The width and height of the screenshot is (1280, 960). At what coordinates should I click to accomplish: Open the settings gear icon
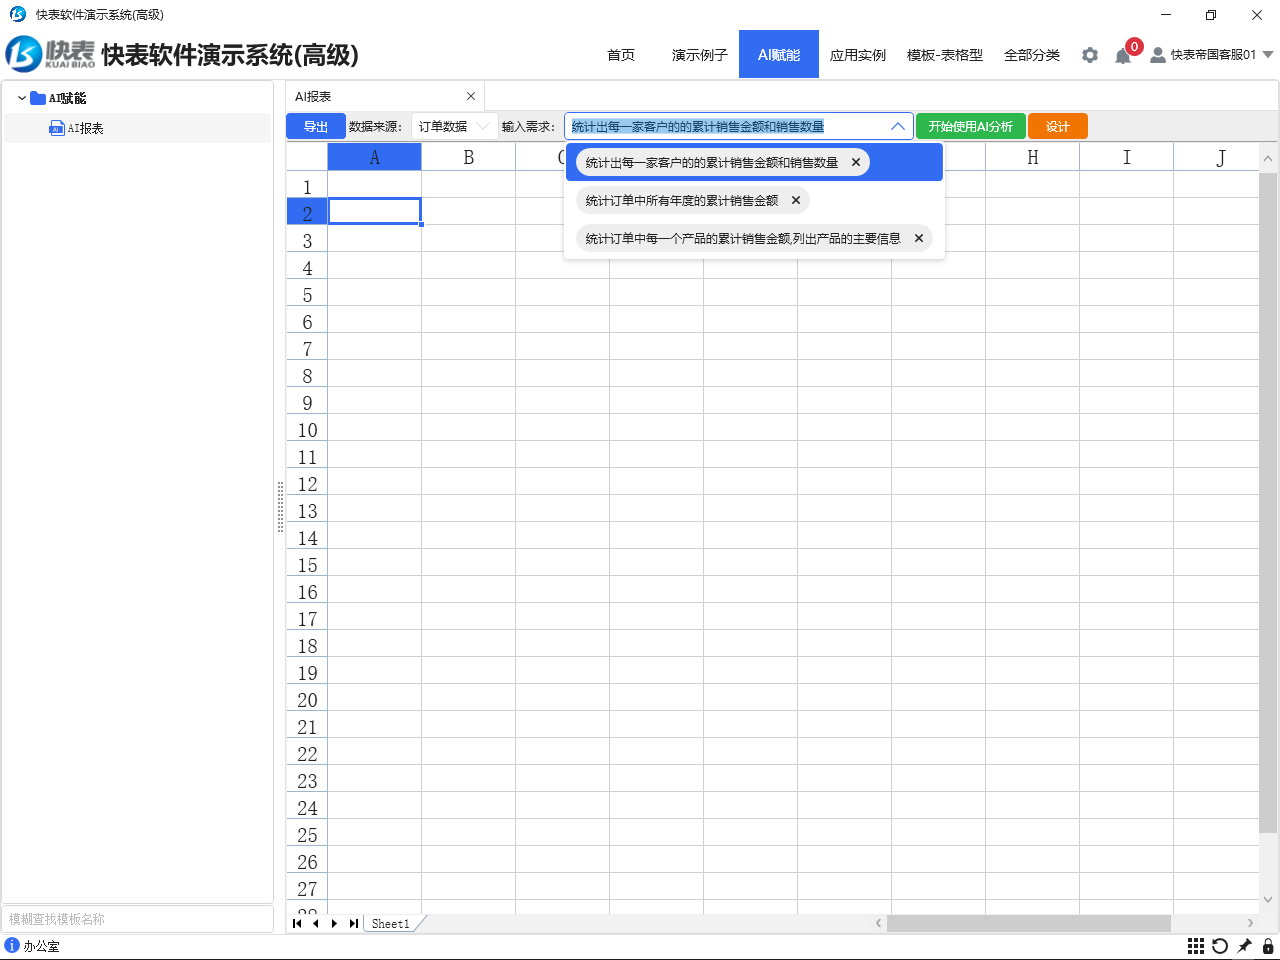[1090, 55]
